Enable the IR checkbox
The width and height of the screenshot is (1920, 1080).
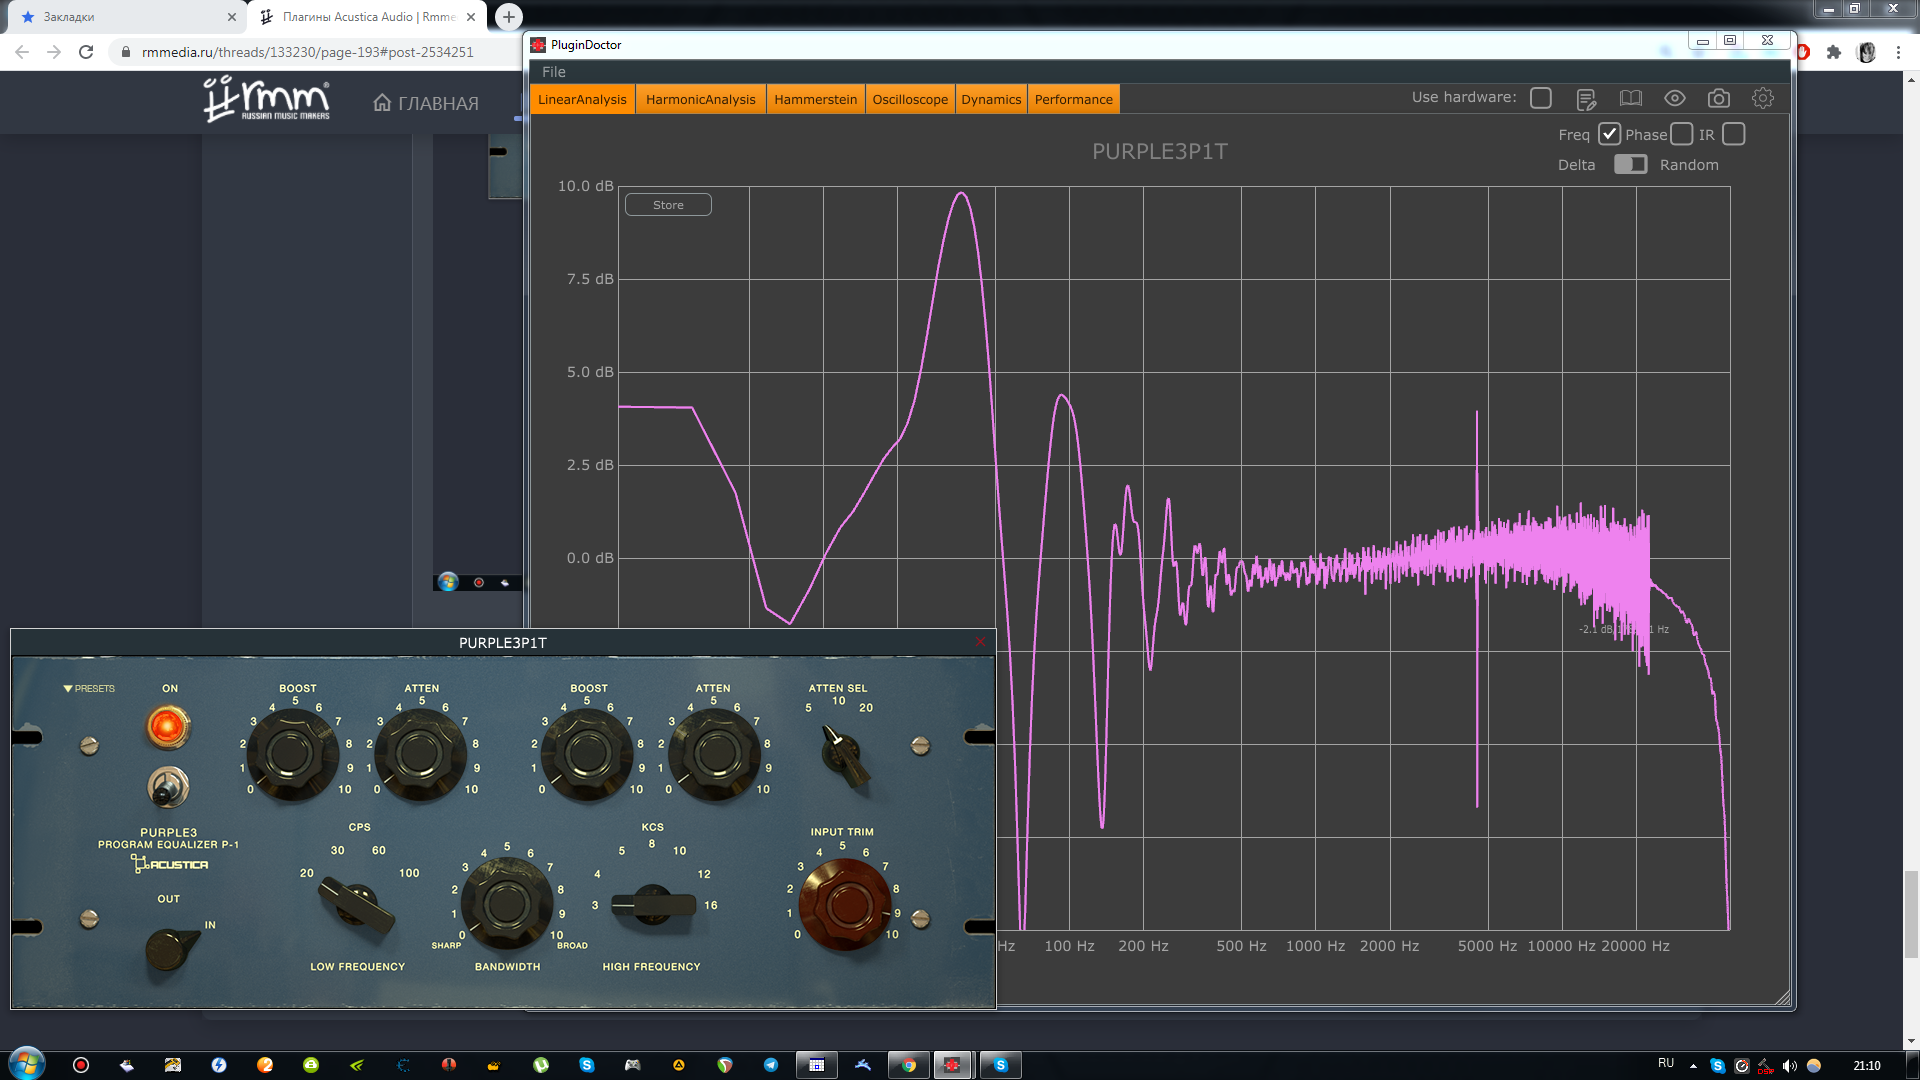pos(1734,134)
